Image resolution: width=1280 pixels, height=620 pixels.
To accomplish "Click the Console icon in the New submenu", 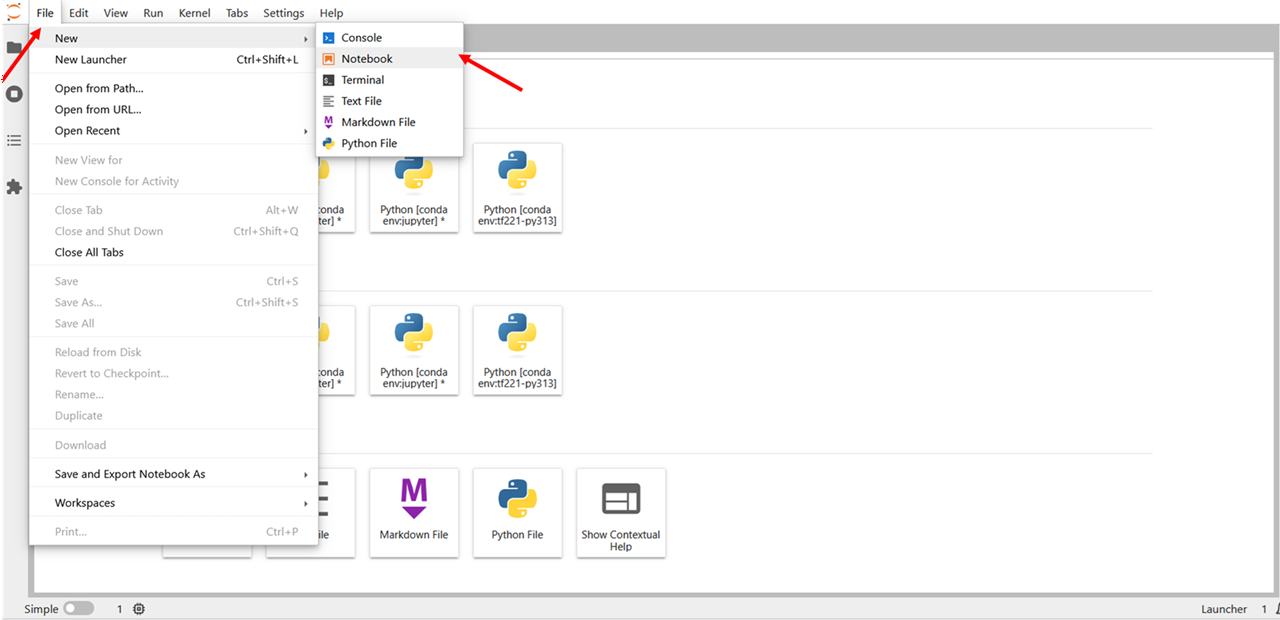I will pos(328,38).
